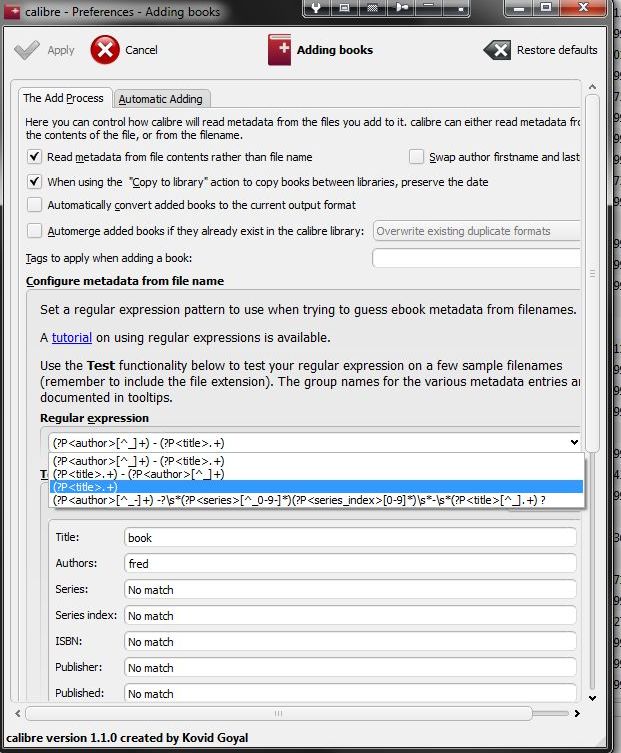The image size is (621, 753).
Task: Click the Publisher: label
Action: tap(79, 667)
